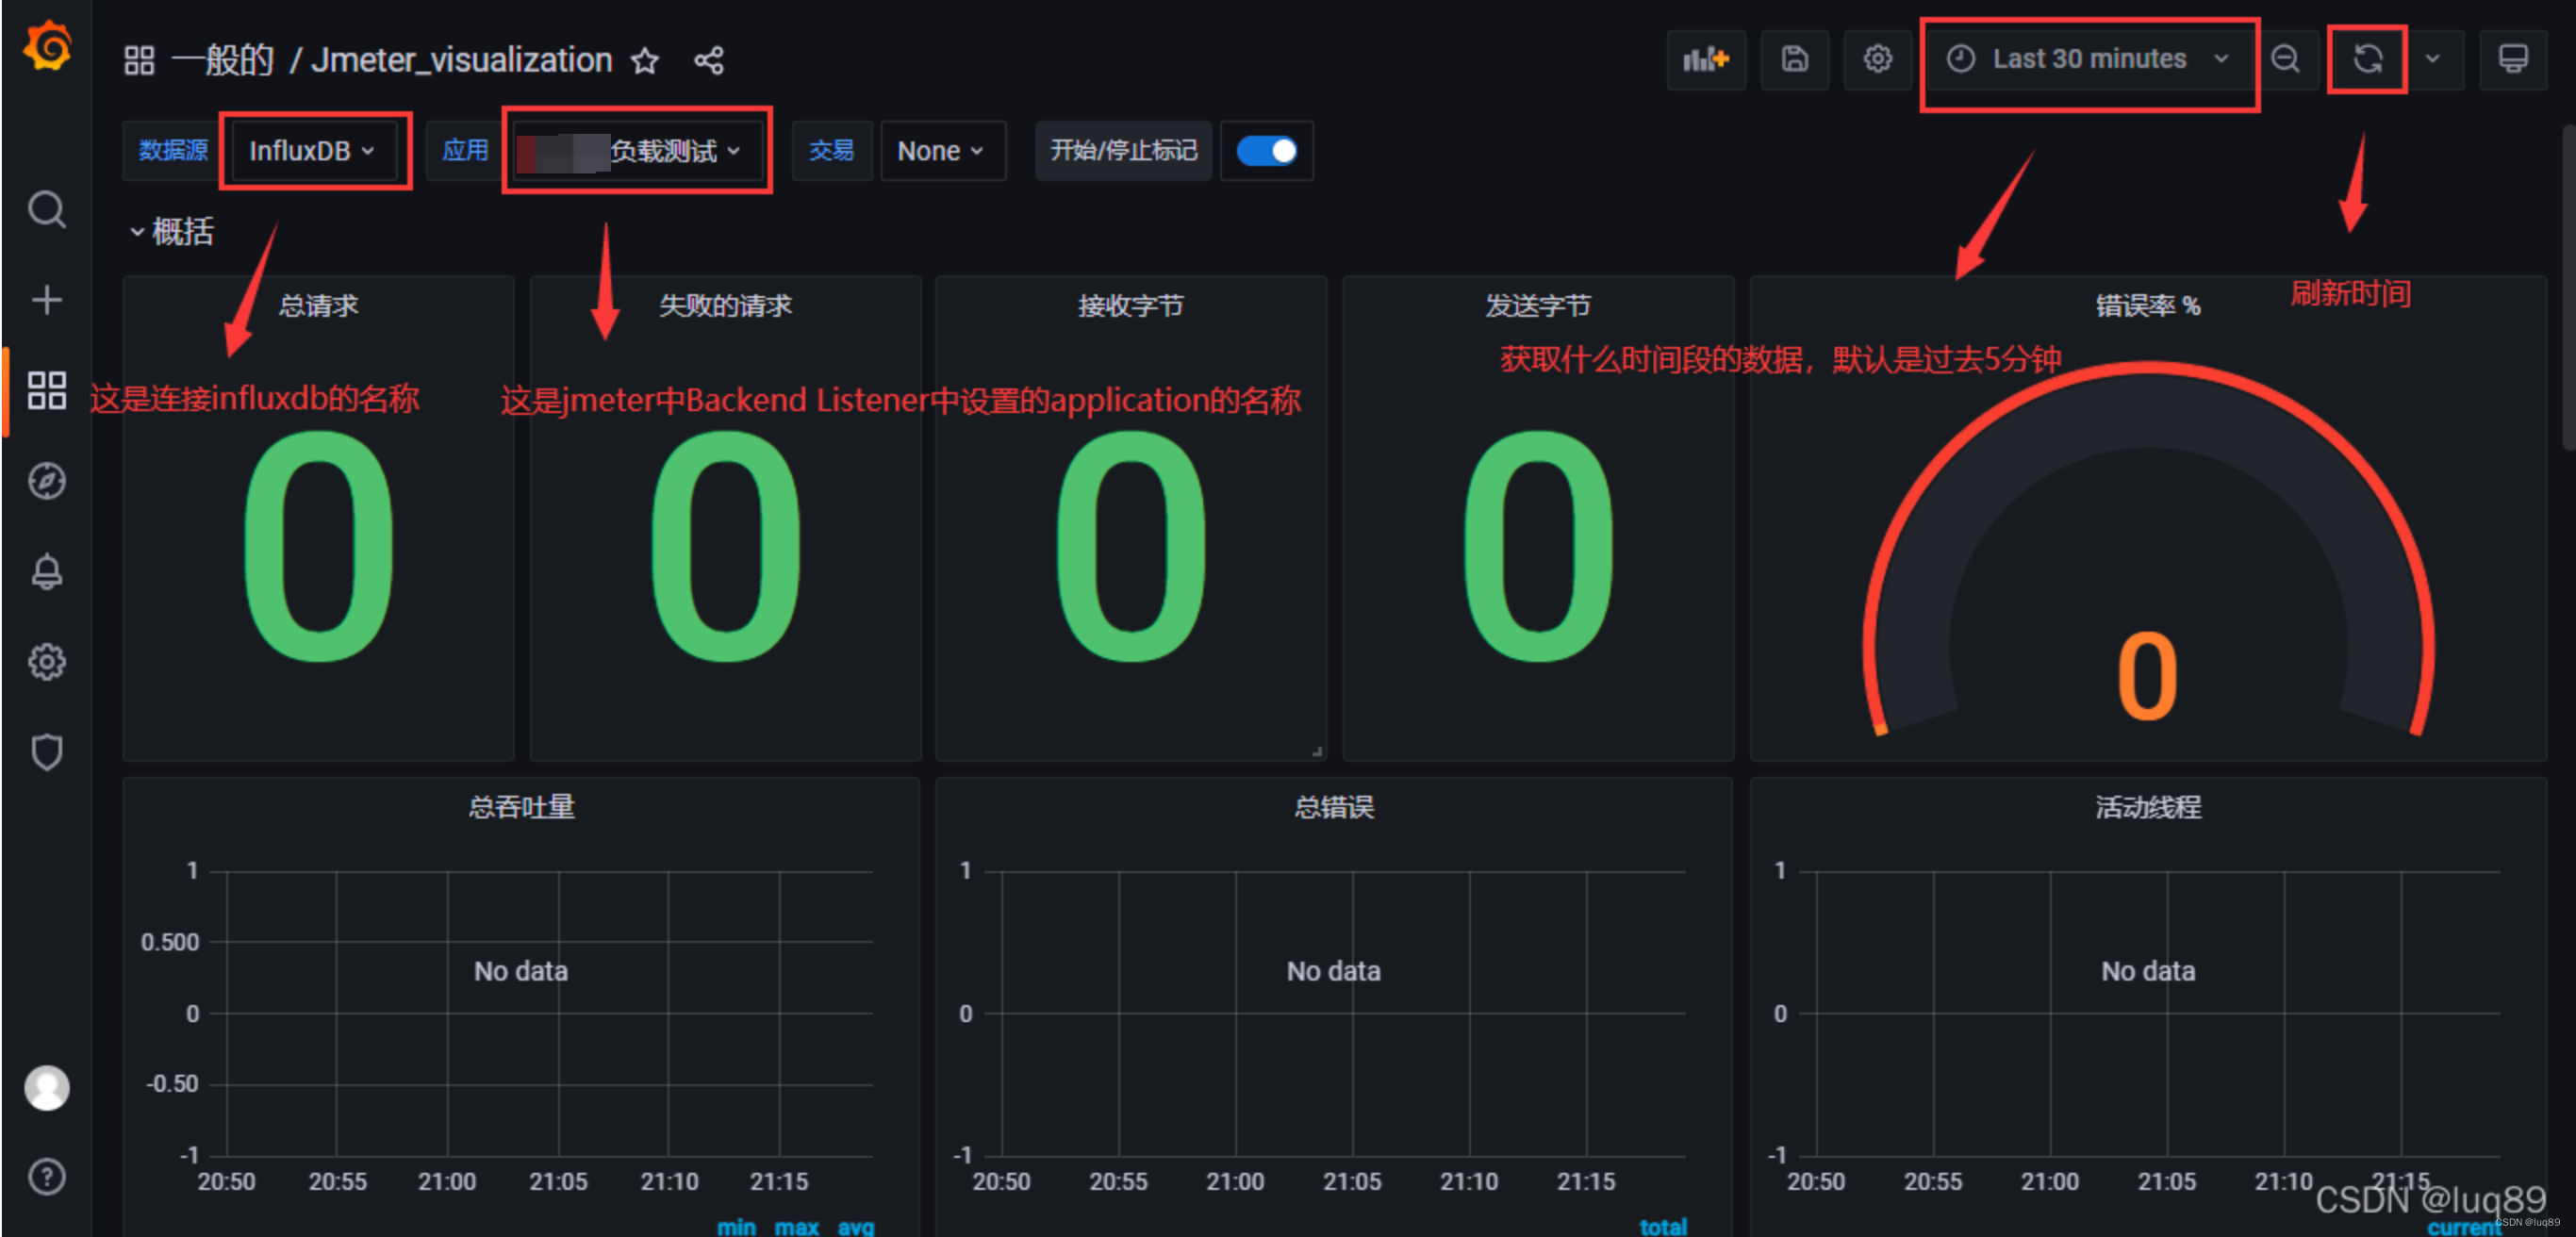The image size is (2576, 1237).
Task: Open the Last 30 minutes time picker
Action: click(x=2089, y=59)
